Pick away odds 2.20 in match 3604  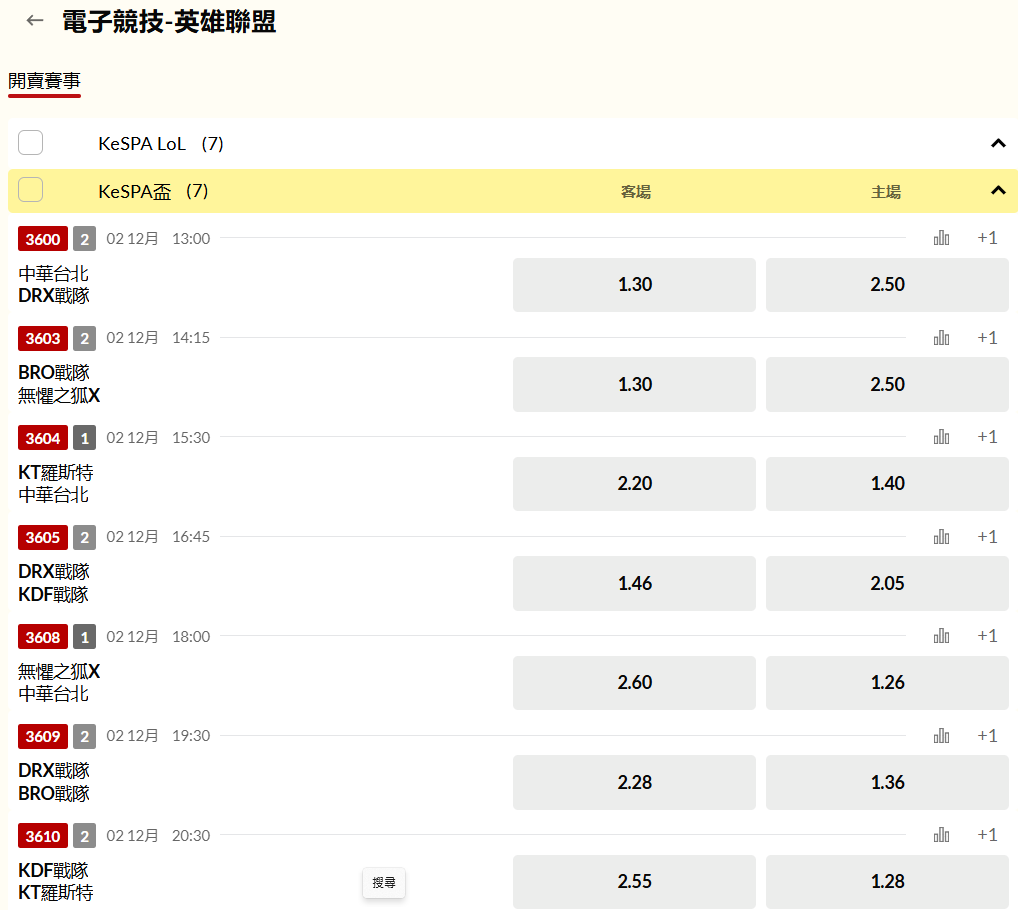pyautogui.click(x=634, y=484)
